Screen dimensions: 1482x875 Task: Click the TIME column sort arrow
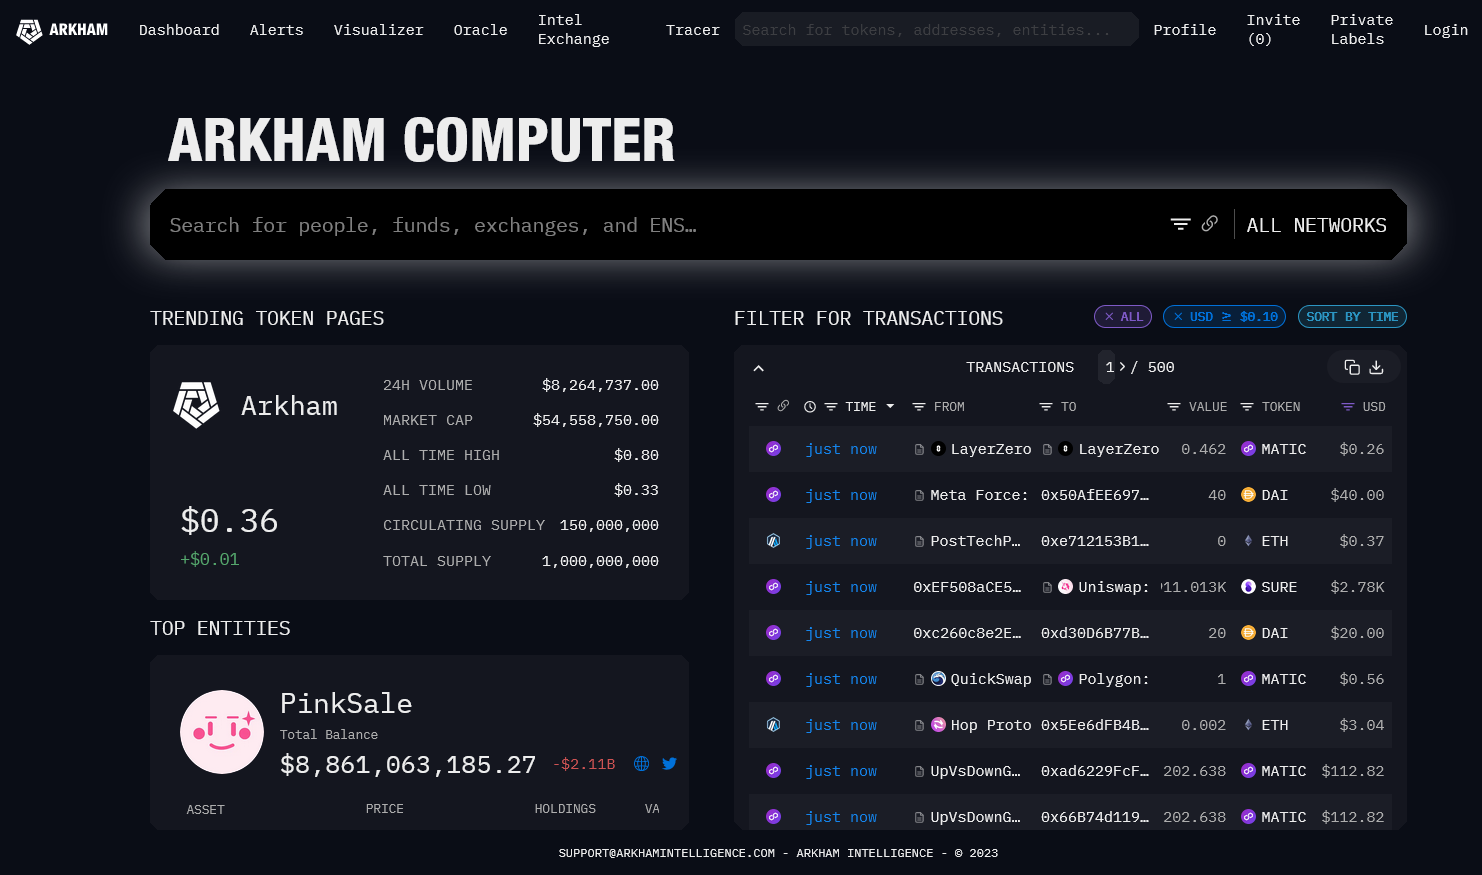[890, 407]
